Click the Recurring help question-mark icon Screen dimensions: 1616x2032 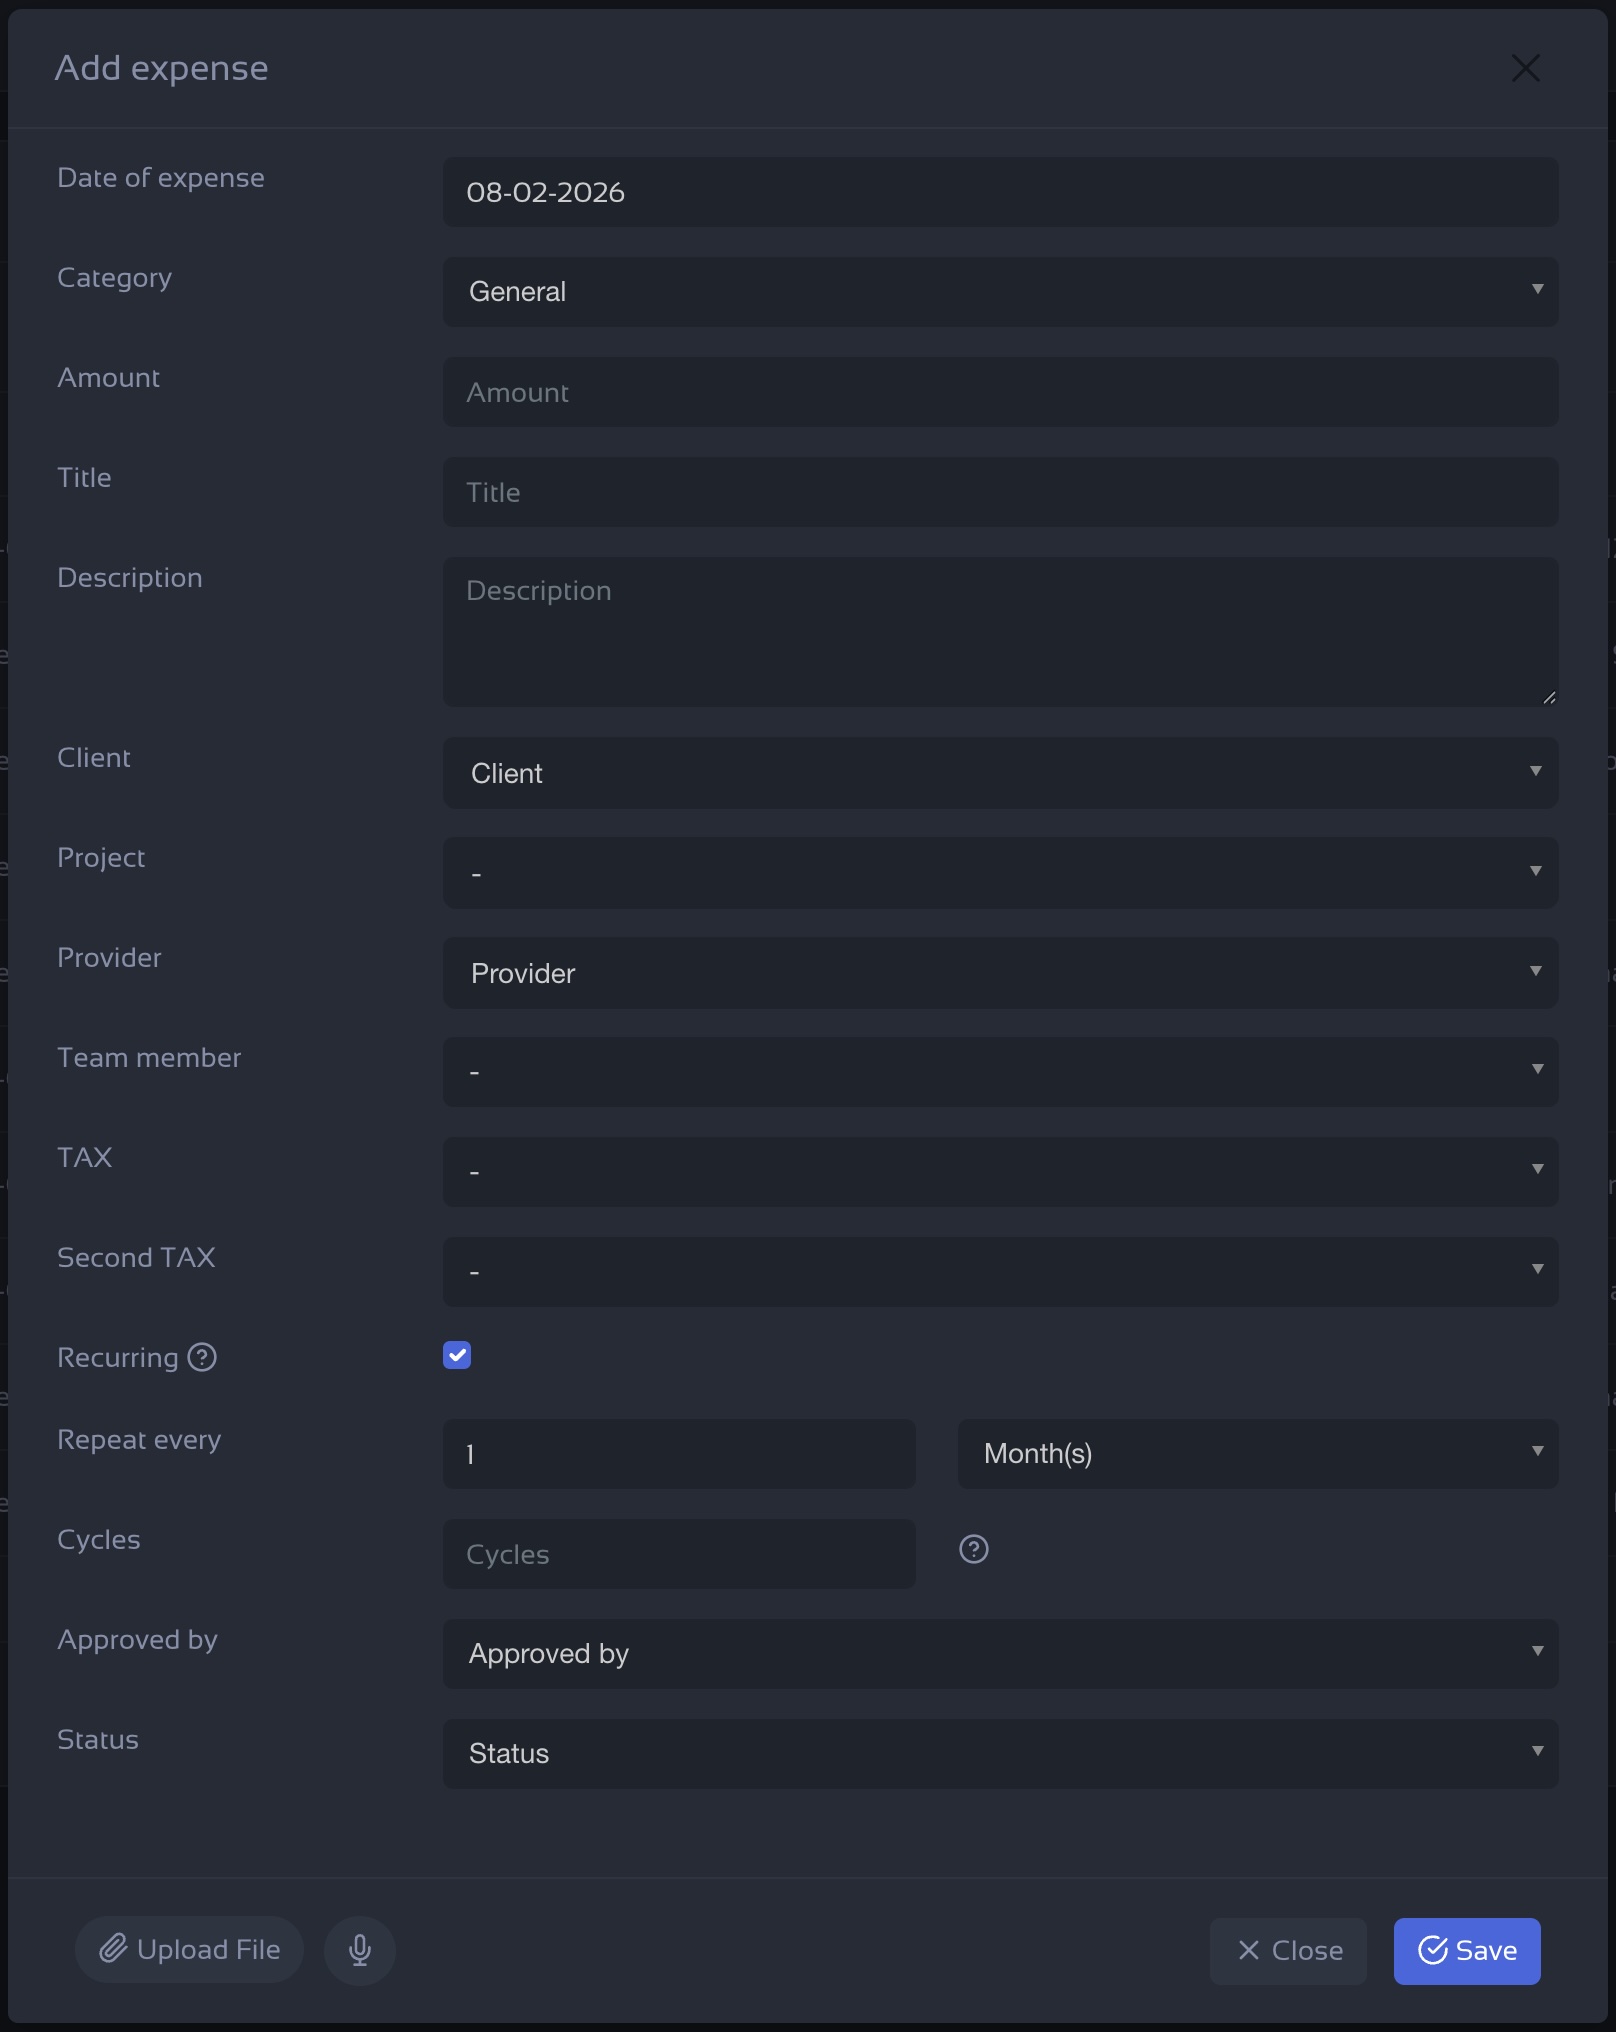point(202,1357)
